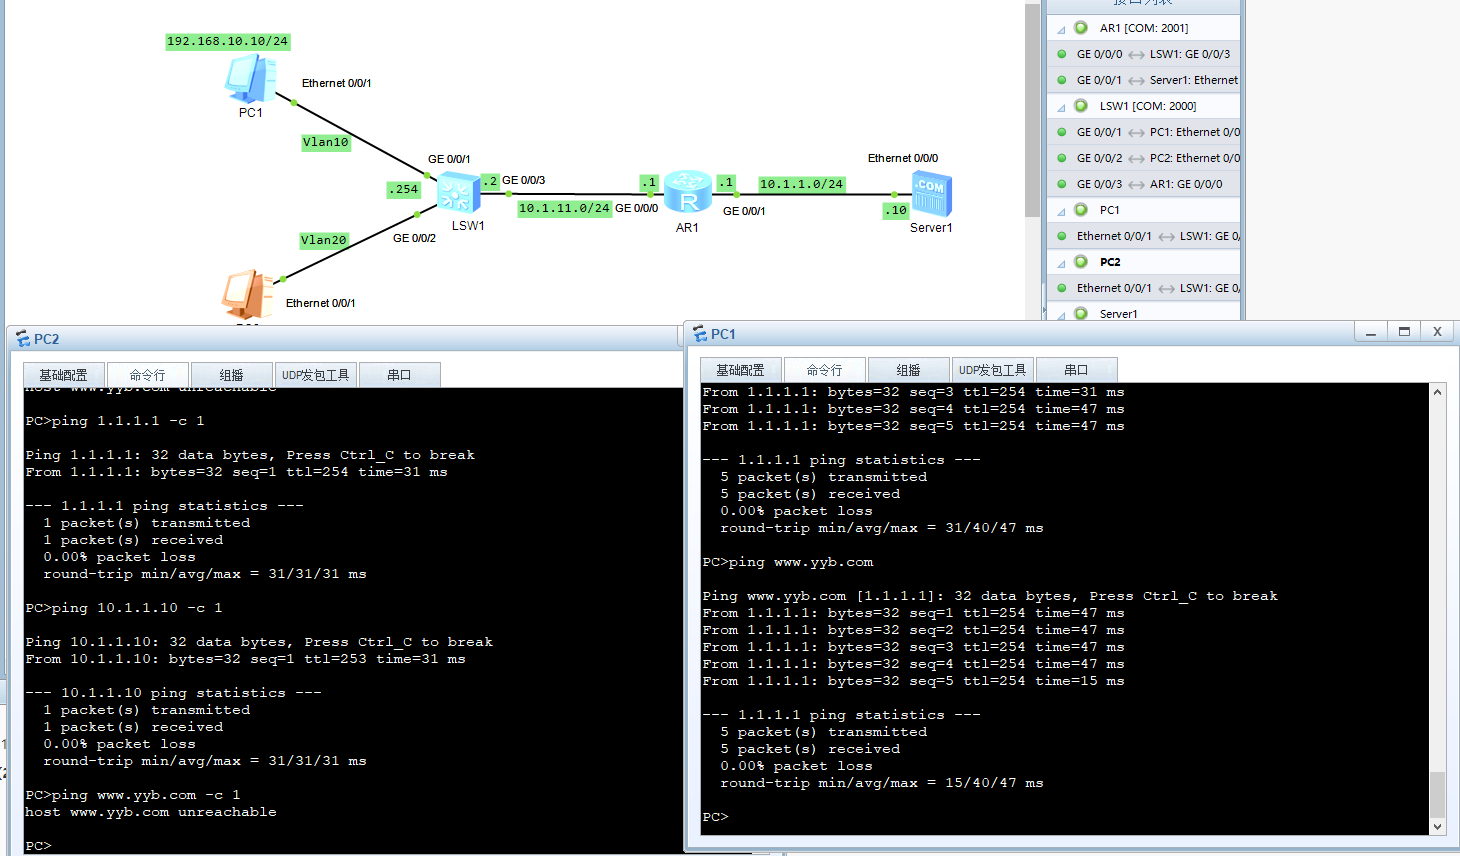Image resolution: width=1460 pixels, height=856 pixels.
Task: Collapse the LSW1 node in interface list
Action: click(x=1061, y=107)
